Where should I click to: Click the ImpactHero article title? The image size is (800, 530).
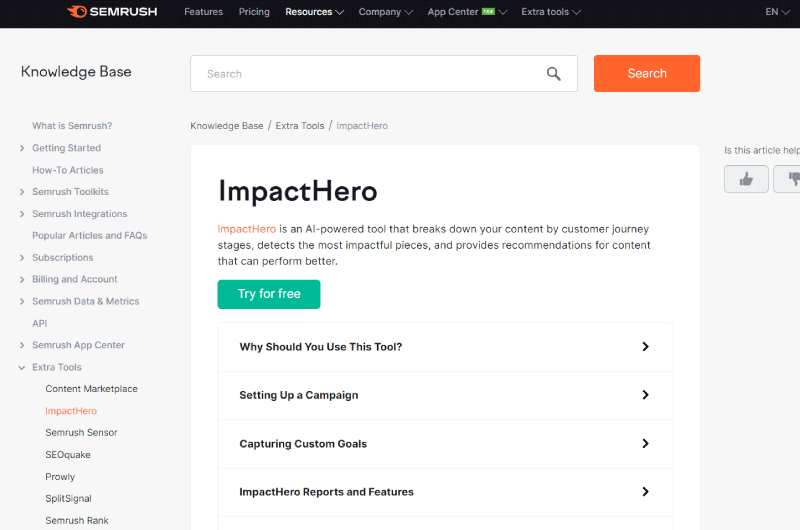tap(297, 191)
